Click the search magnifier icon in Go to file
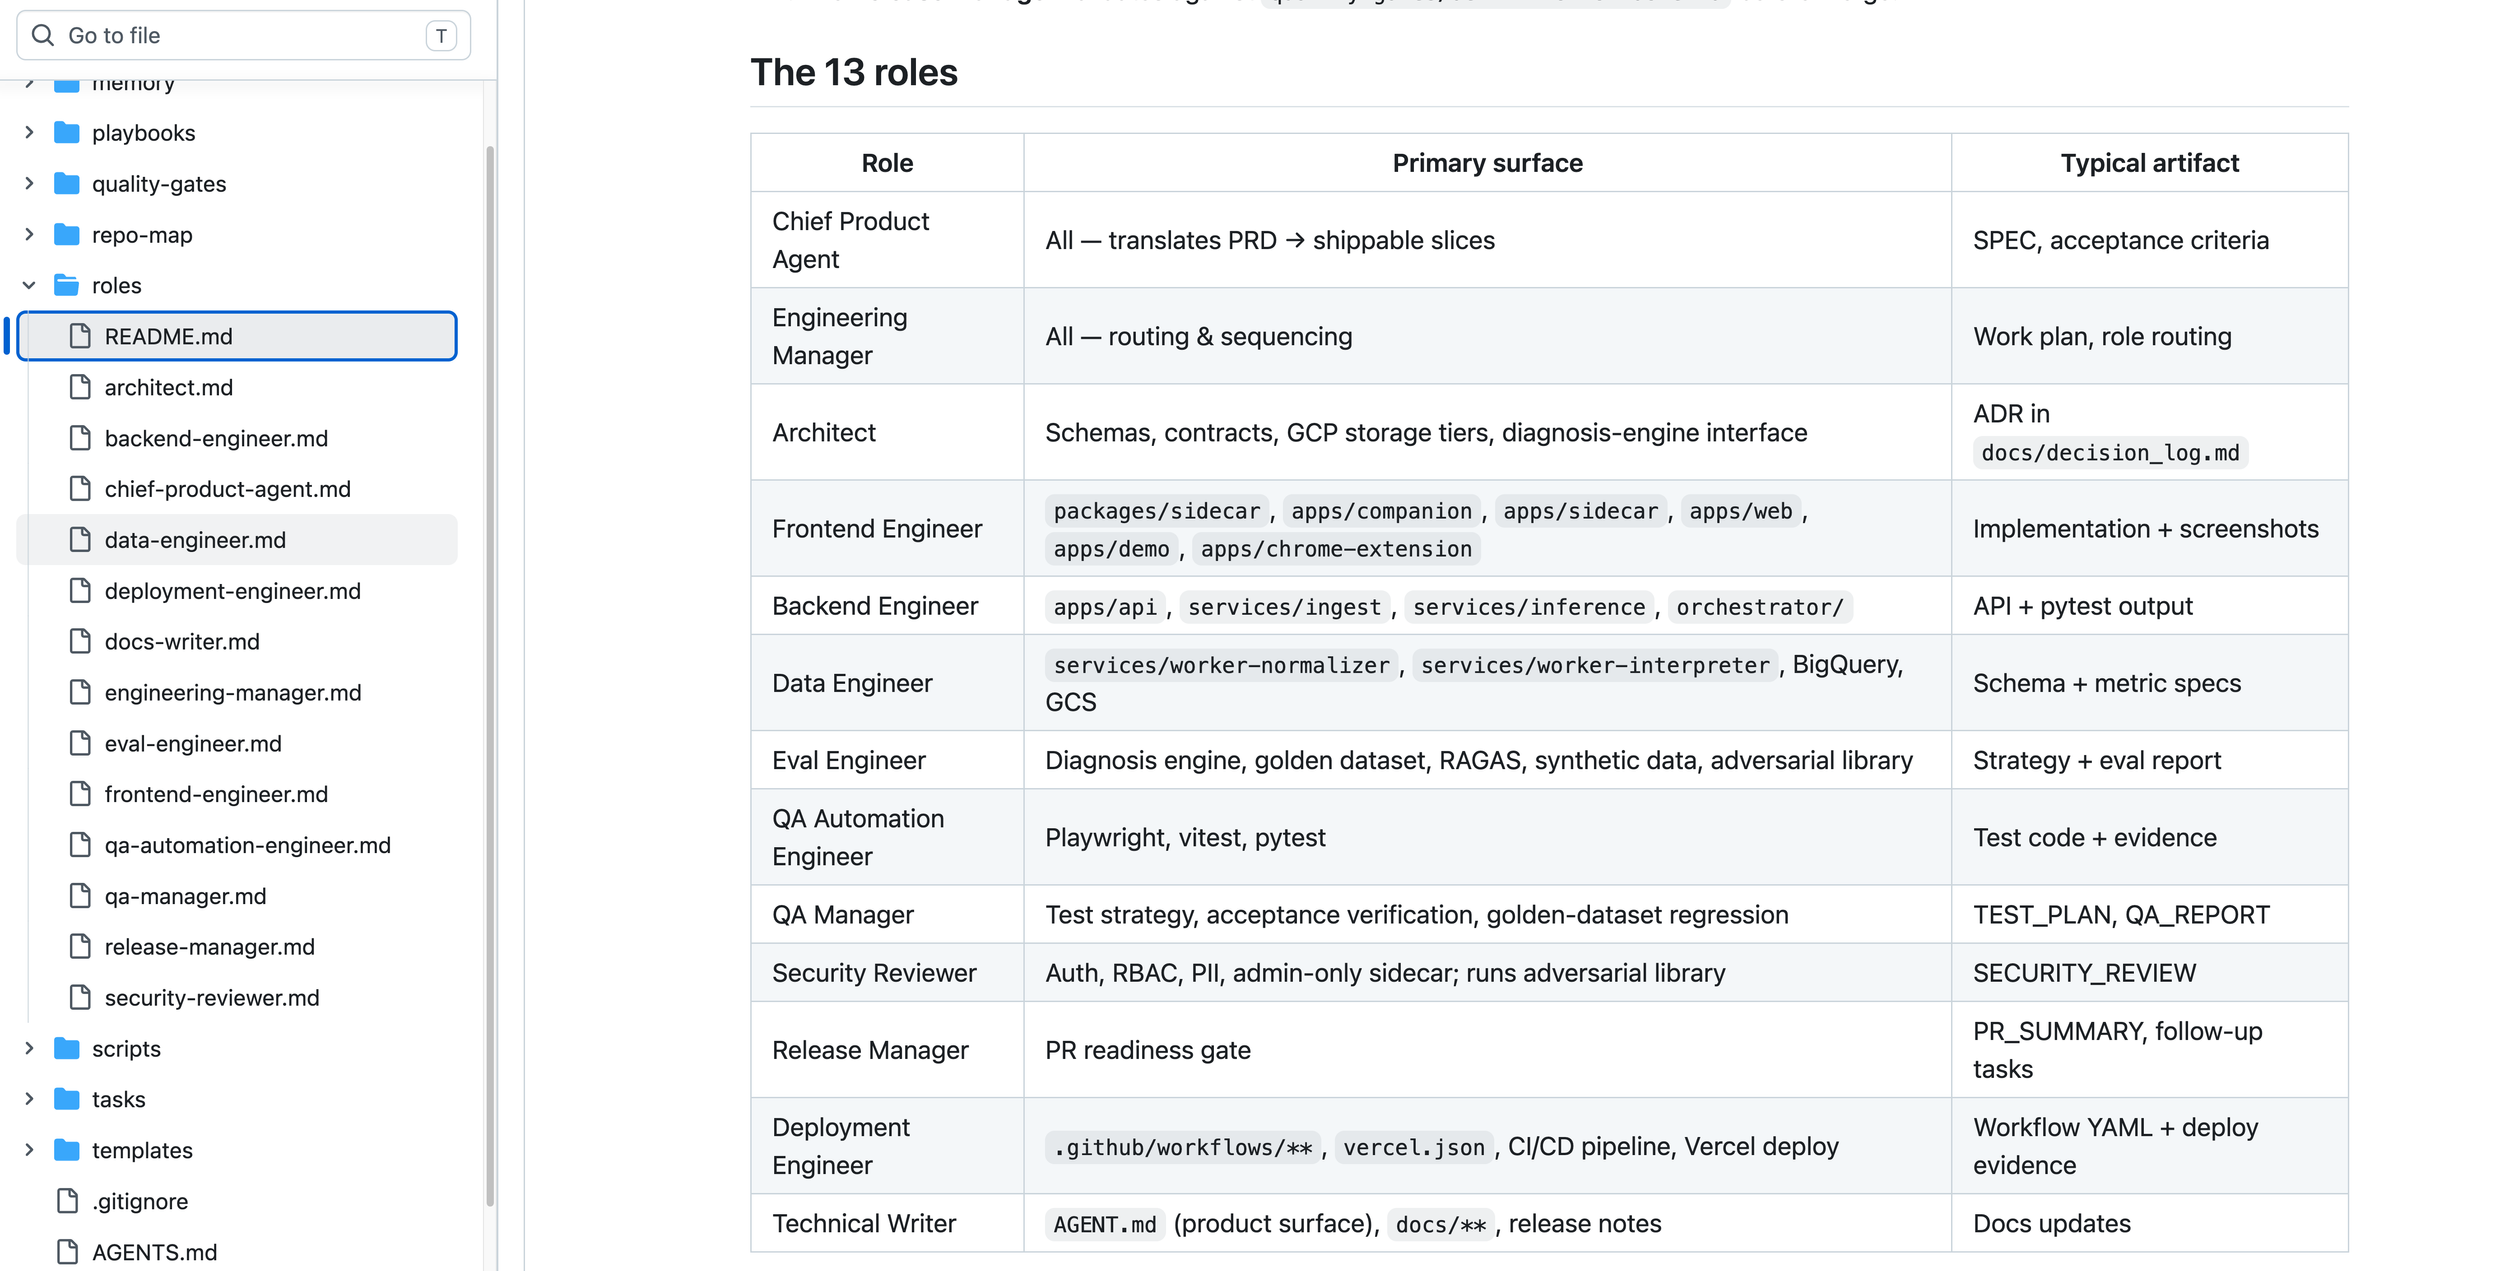2500x1271 pixels. (43, 36)
